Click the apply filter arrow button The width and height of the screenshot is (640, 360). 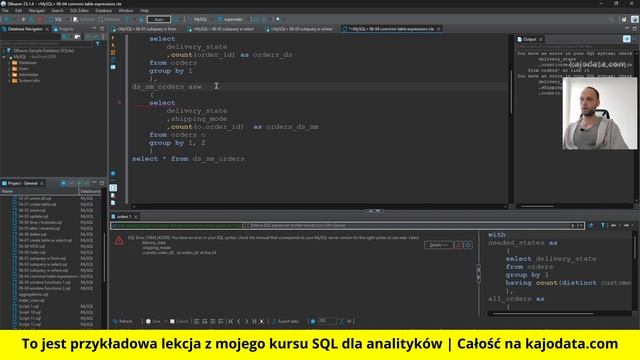click(x=573, y=225)
